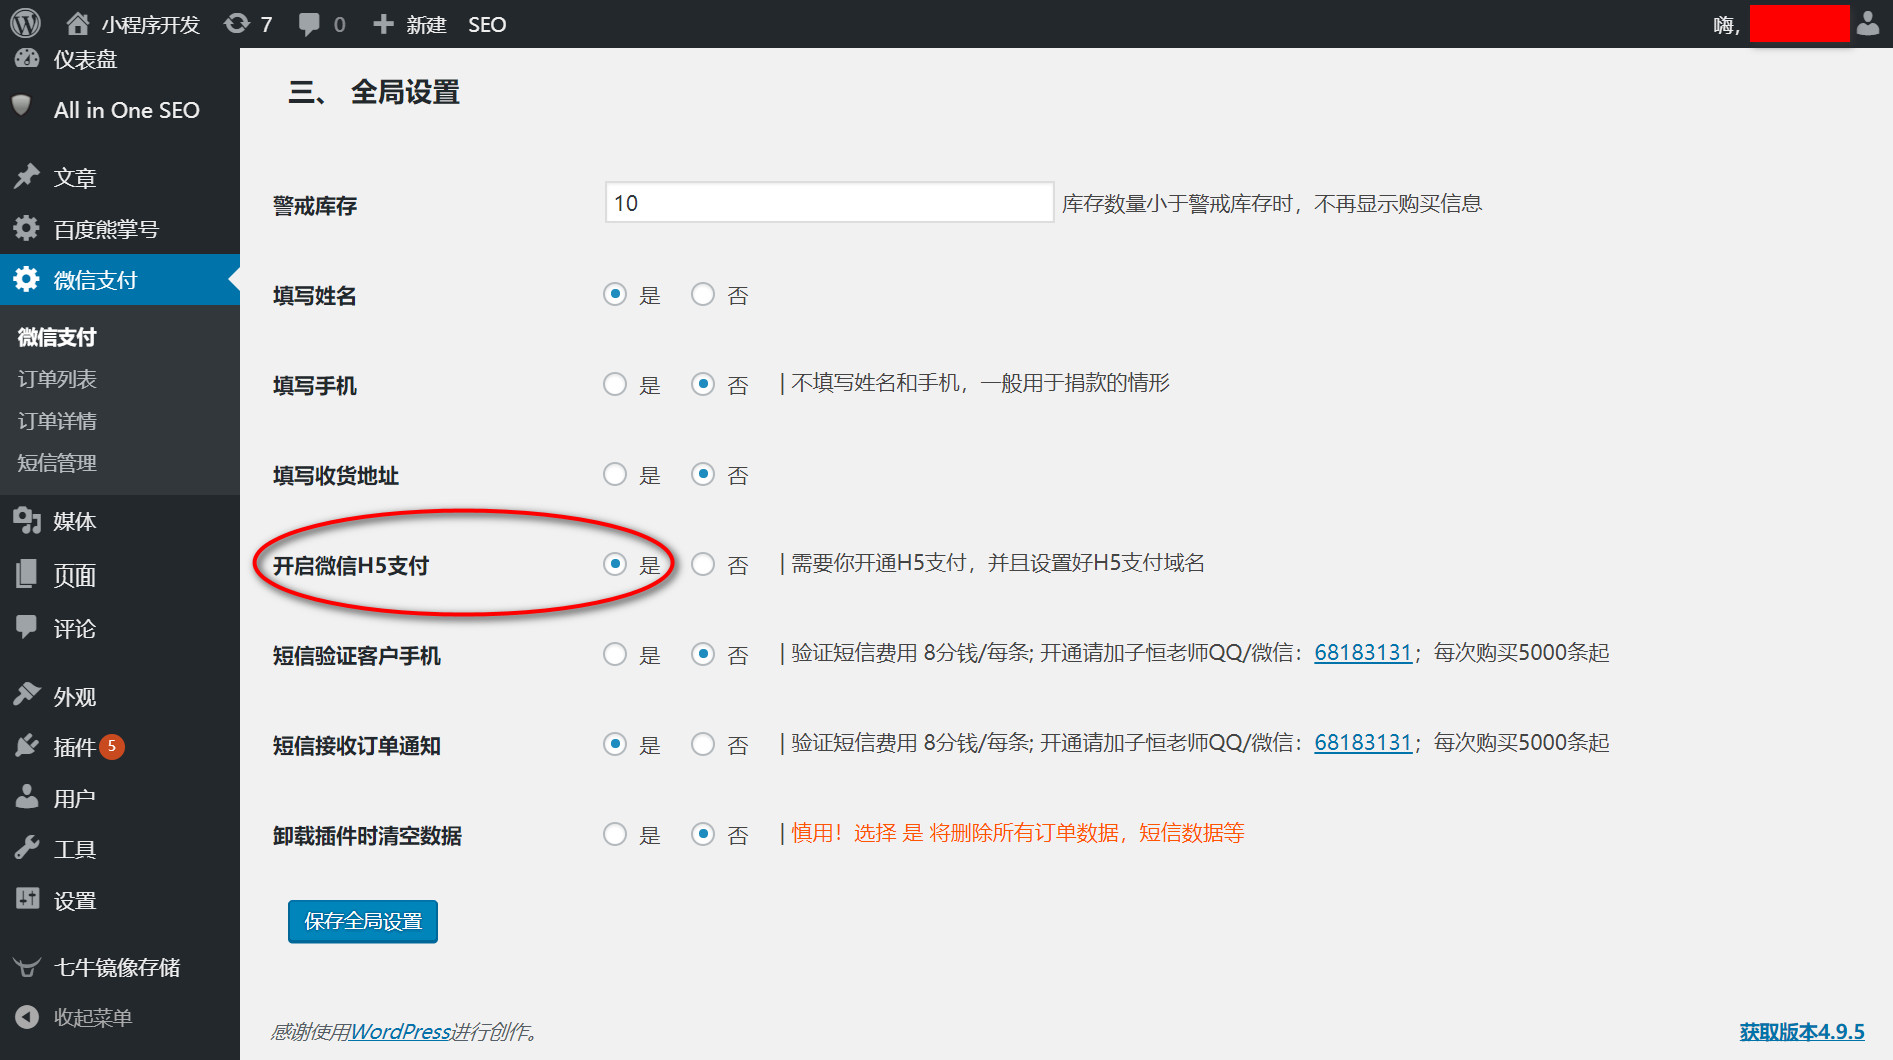Open the 订单列表 submenu item
The image size is (1893, 1060).
57,379
